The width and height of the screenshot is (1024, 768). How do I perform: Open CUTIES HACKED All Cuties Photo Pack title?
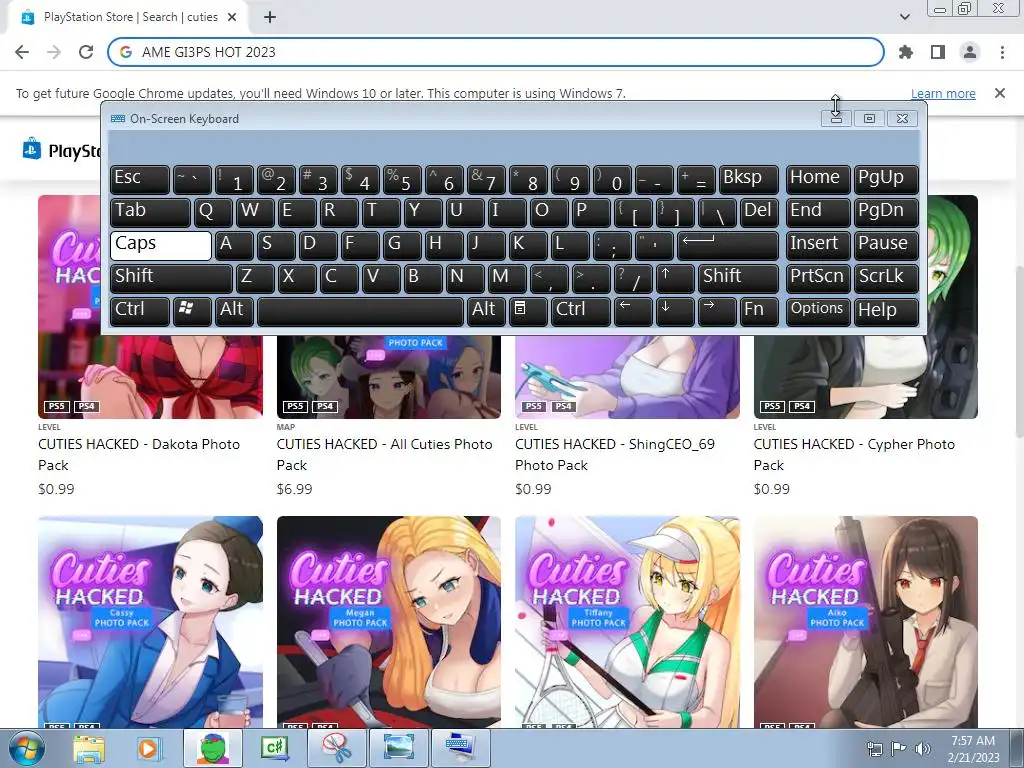click(385, 455)
